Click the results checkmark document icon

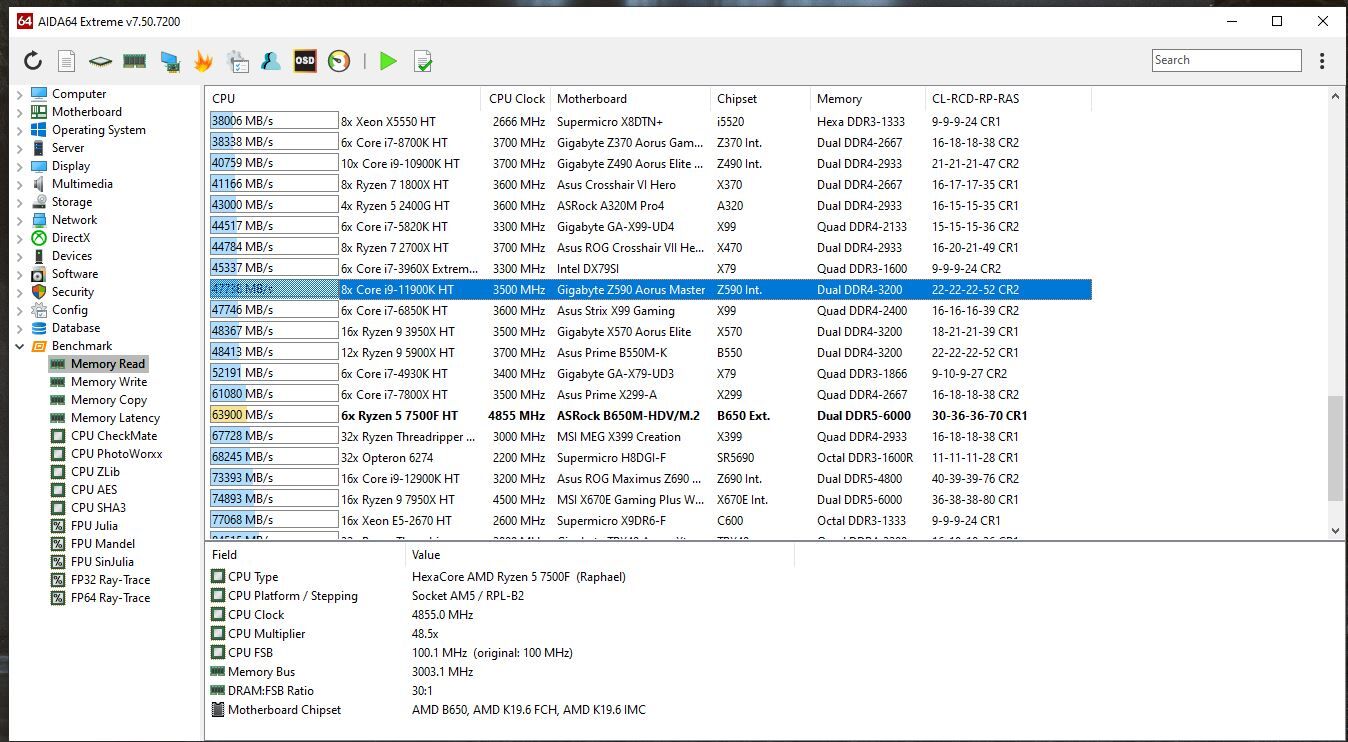423,62
